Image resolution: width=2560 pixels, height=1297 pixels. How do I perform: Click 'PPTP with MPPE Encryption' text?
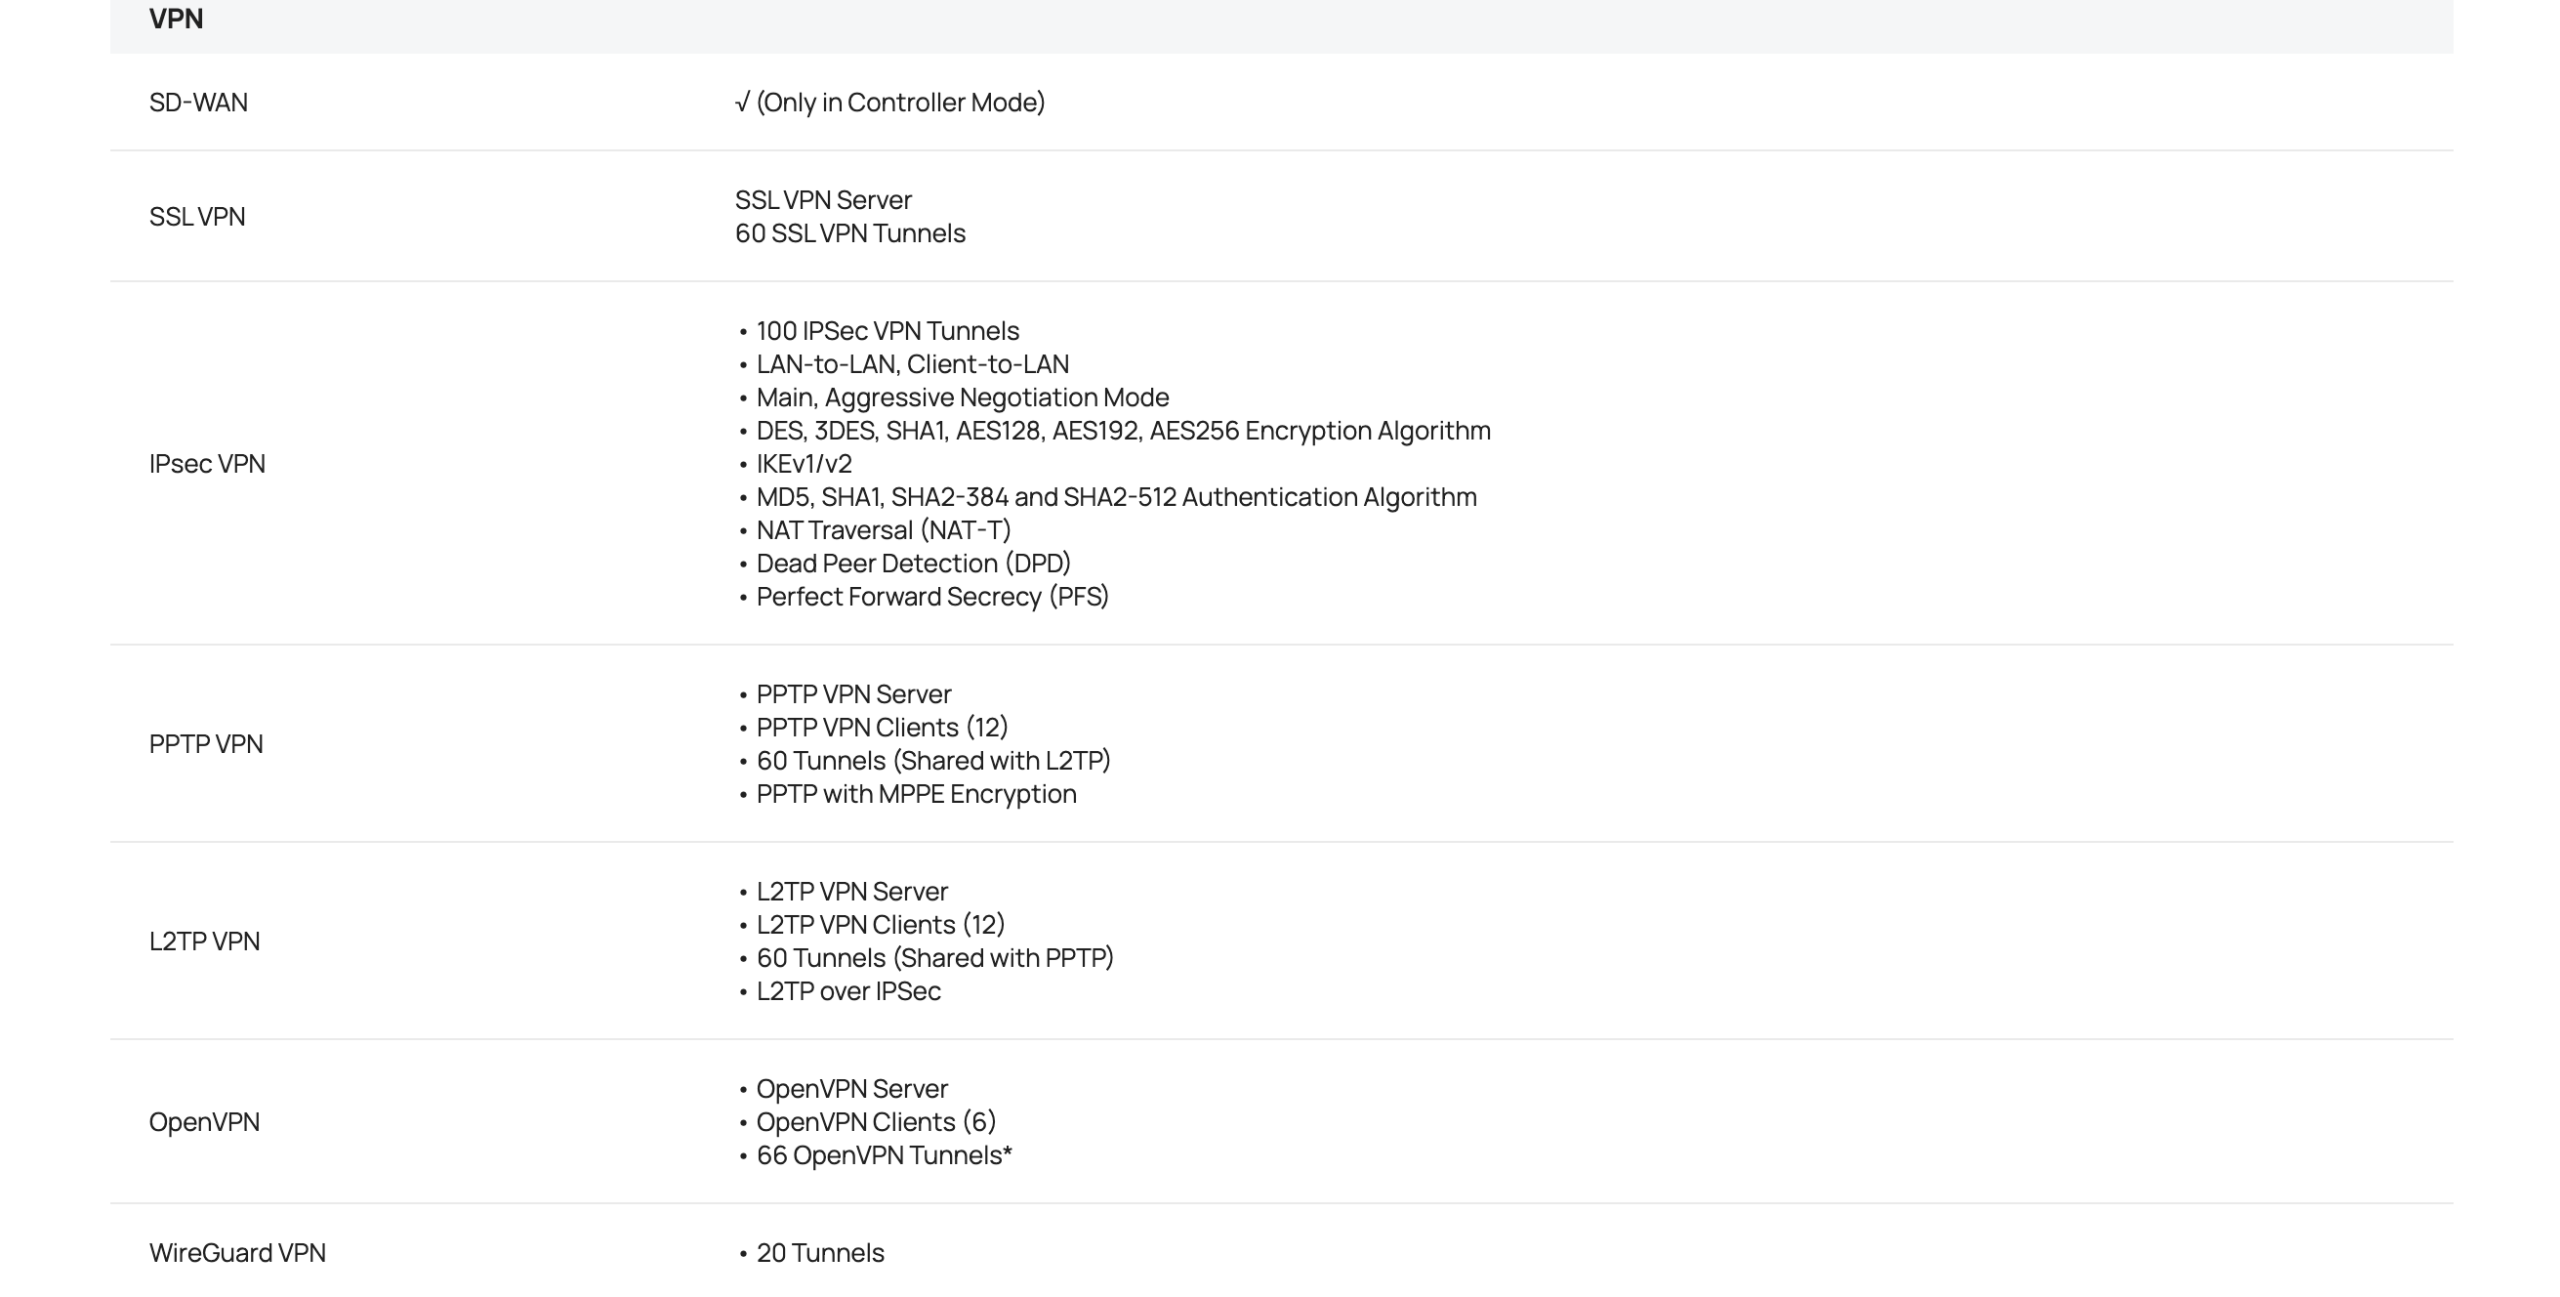coord(916,793)
